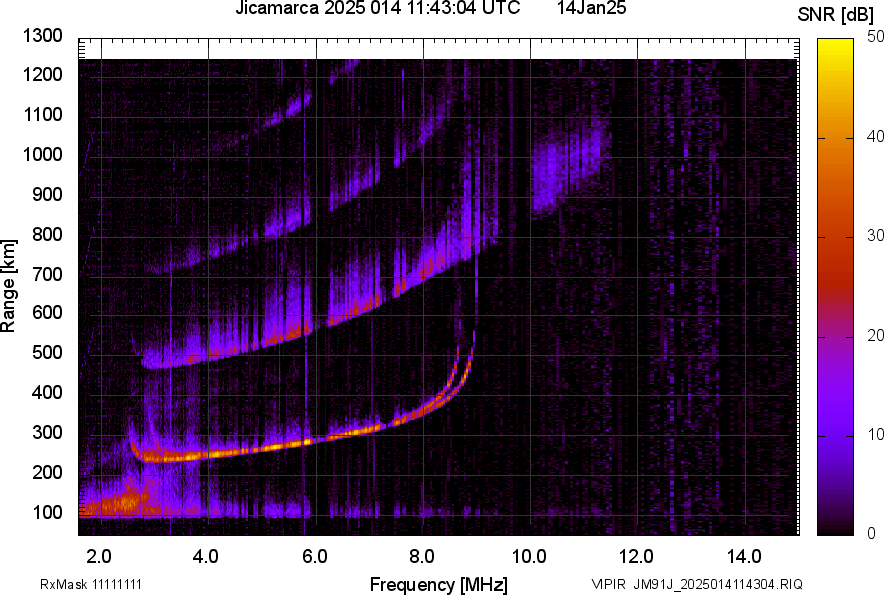Click the range tick label '300'
Image resolution: width=884 pixels, height=595 pixels.
click(x=47, y=433)
